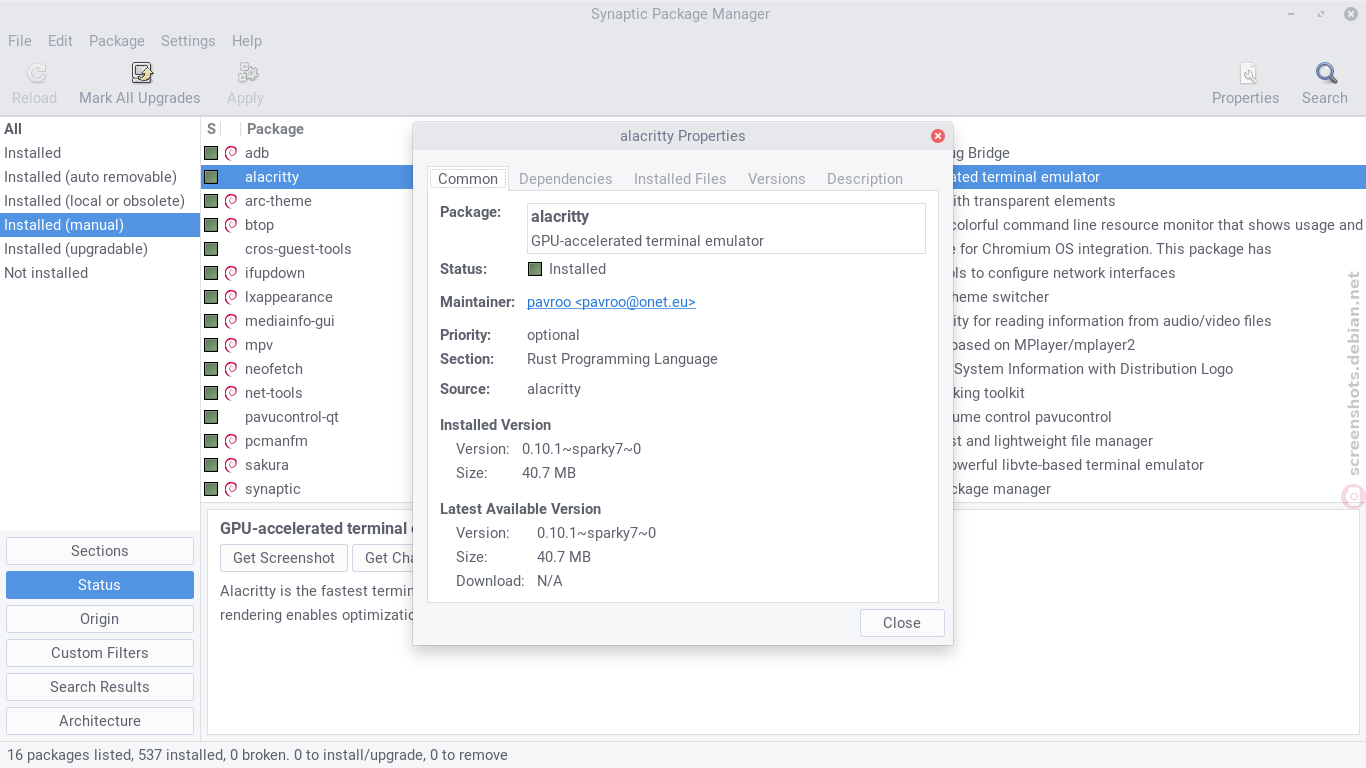Select the Installed filter
The image size is (1366, 768).
[100, 153]
